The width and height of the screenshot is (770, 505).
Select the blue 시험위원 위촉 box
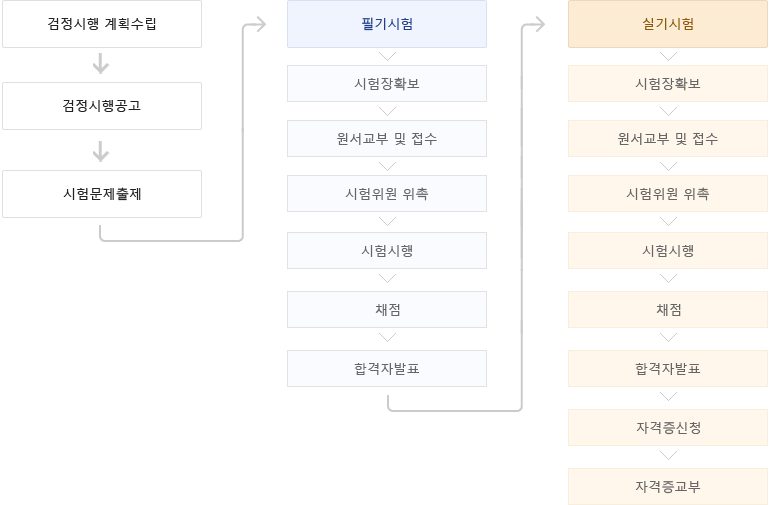387,193
